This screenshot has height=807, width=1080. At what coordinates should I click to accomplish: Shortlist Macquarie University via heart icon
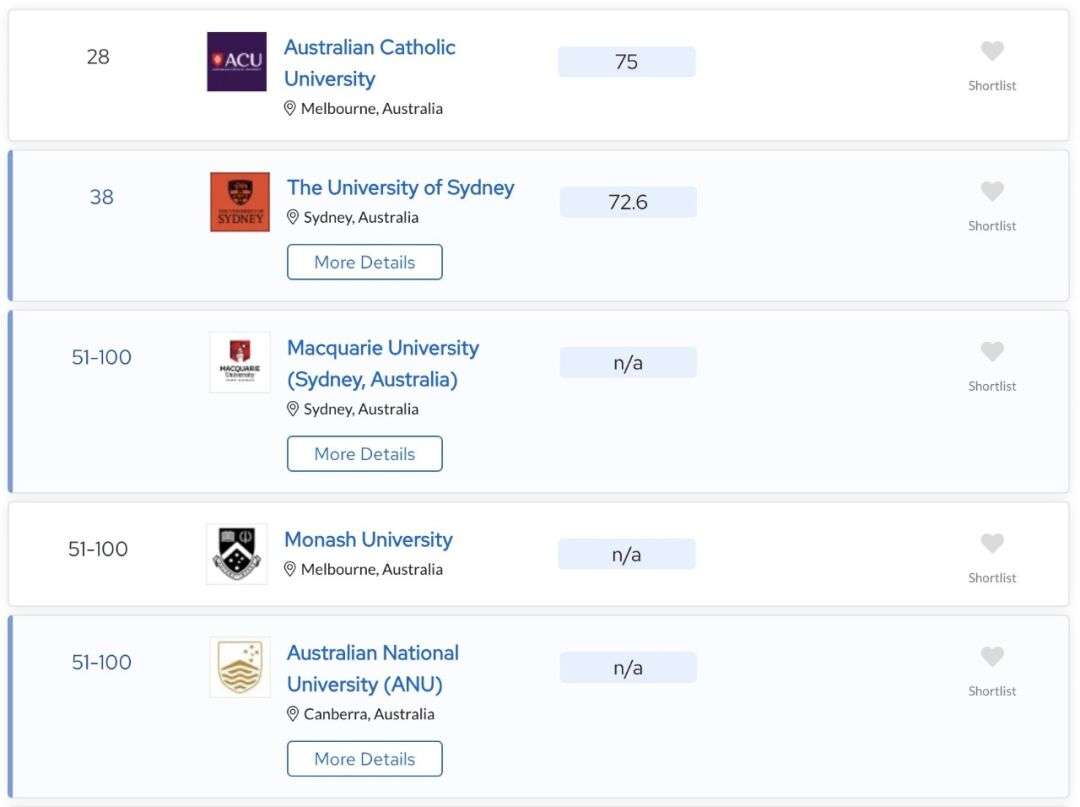tap(992, 352)
